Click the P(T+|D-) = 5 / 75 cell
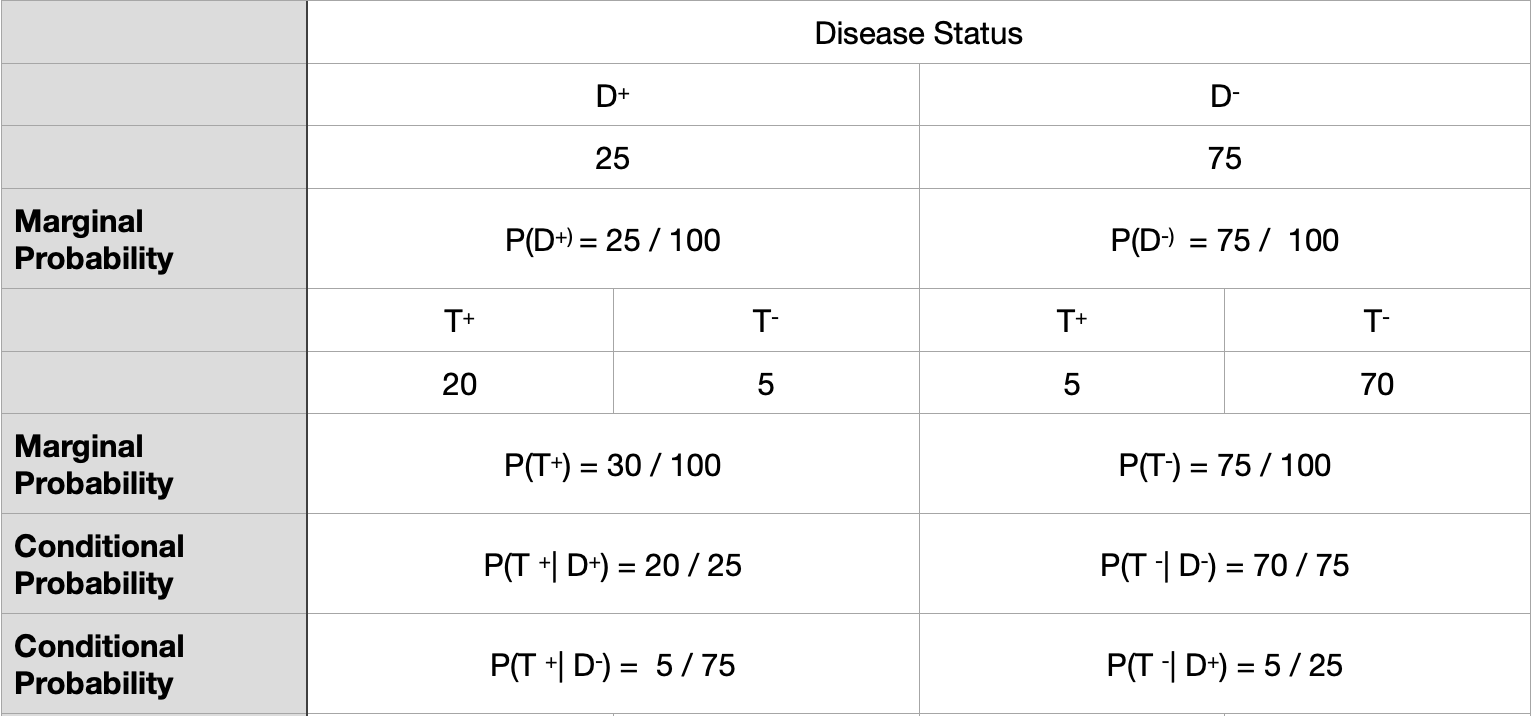This screenshot has width=1532, height=716. 612,665
